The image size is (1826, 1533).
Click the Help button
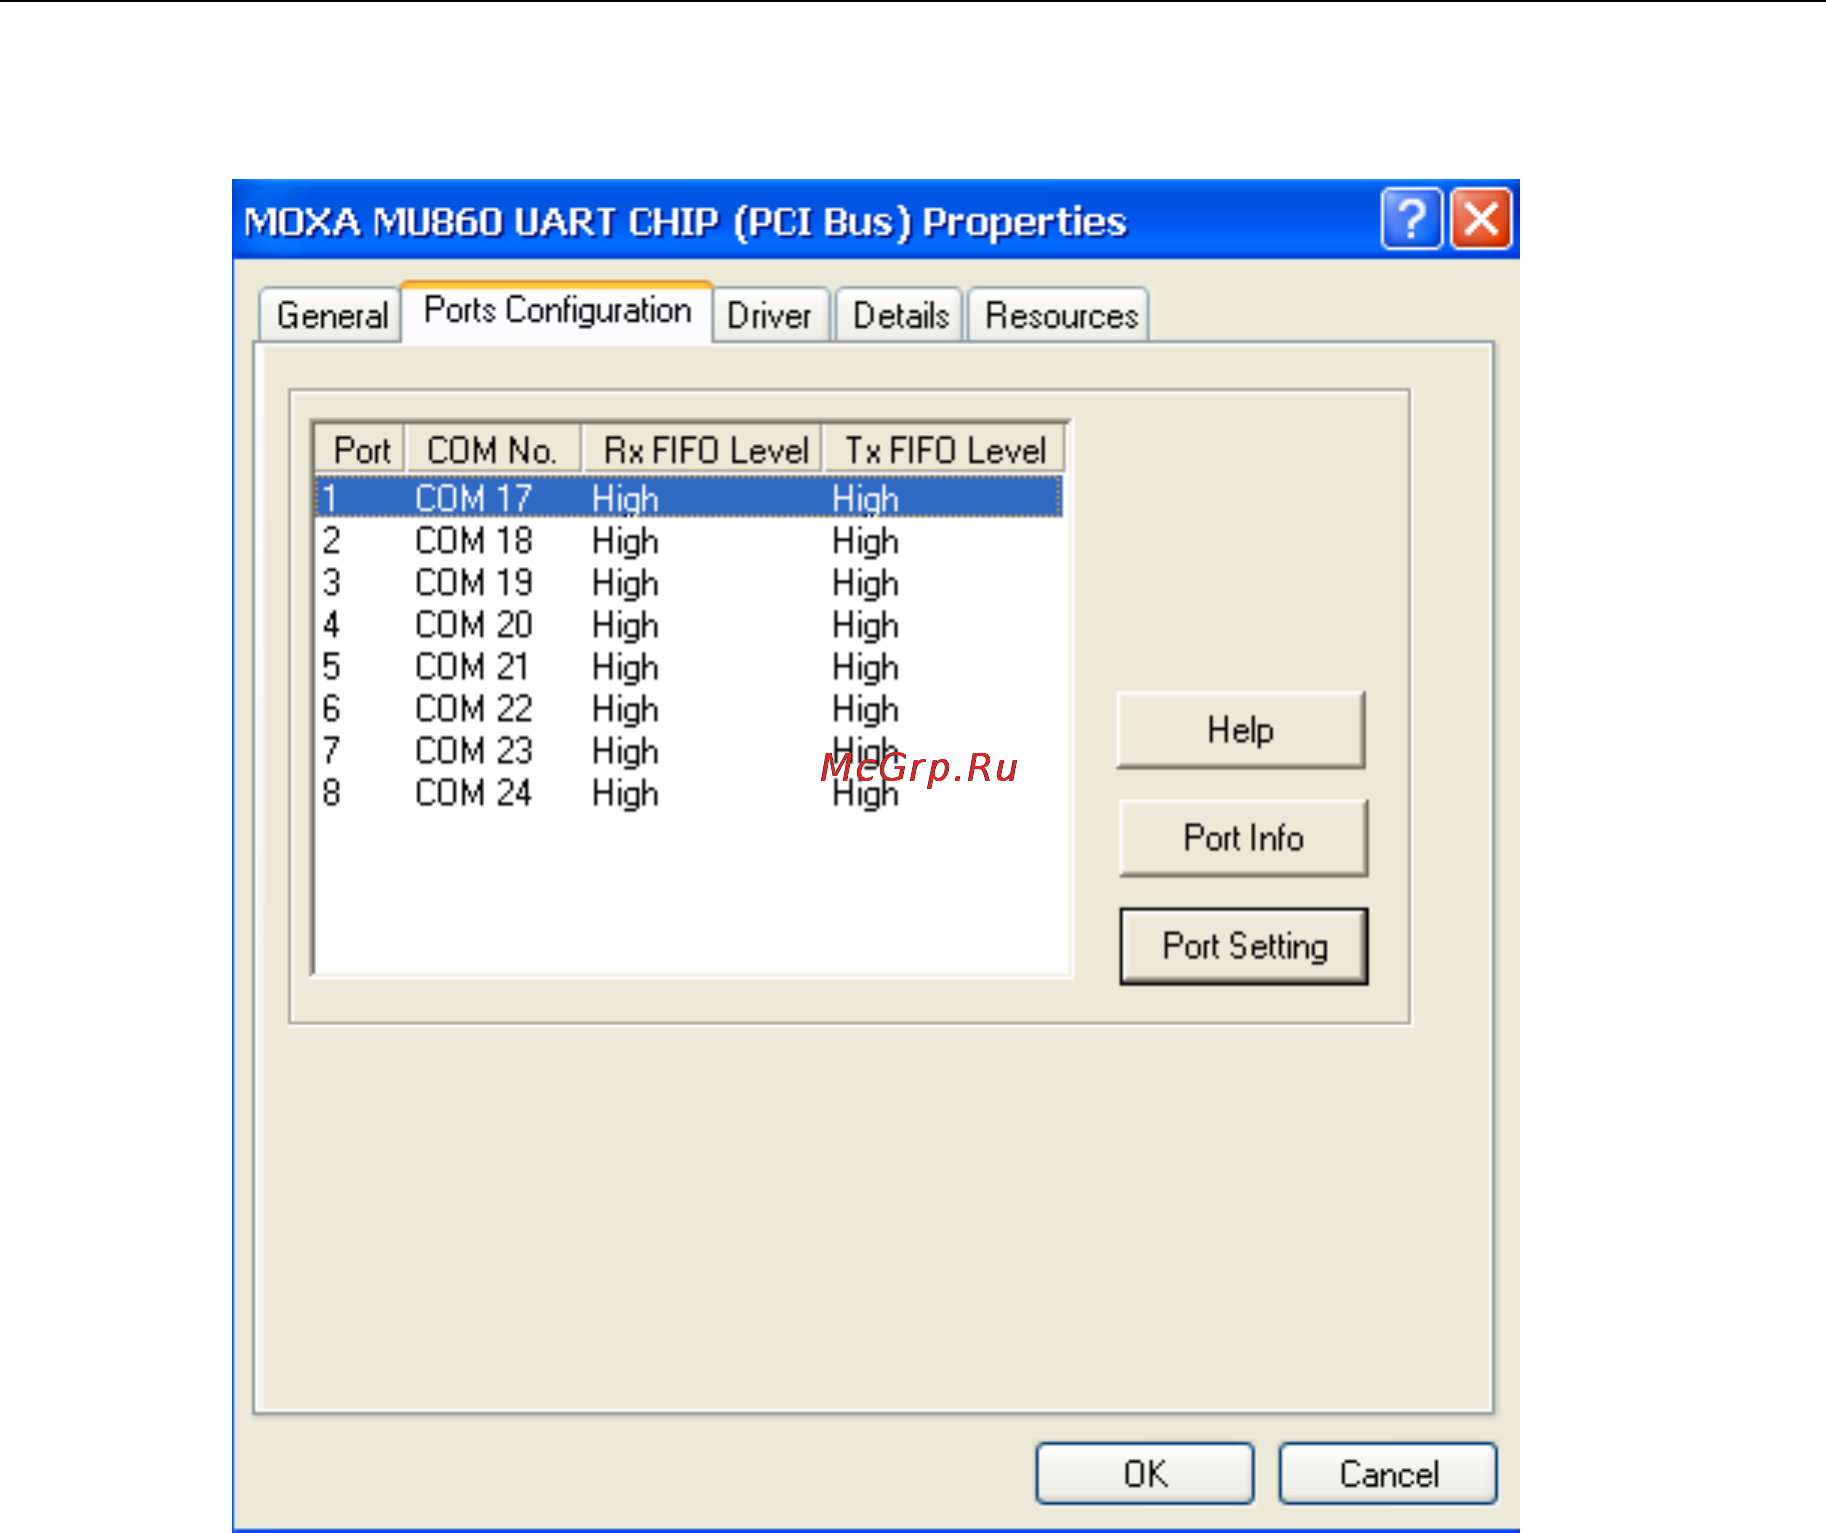[1241, 730]
